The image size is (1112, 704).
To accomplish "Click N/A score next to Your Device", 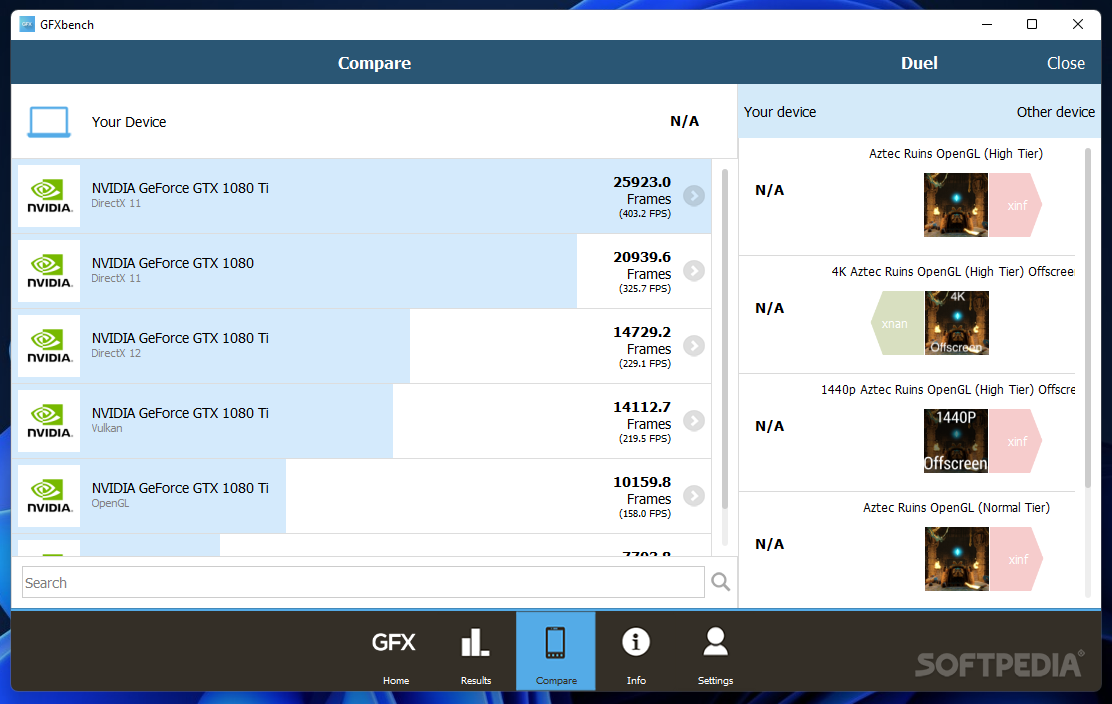I will pos(684,121).
